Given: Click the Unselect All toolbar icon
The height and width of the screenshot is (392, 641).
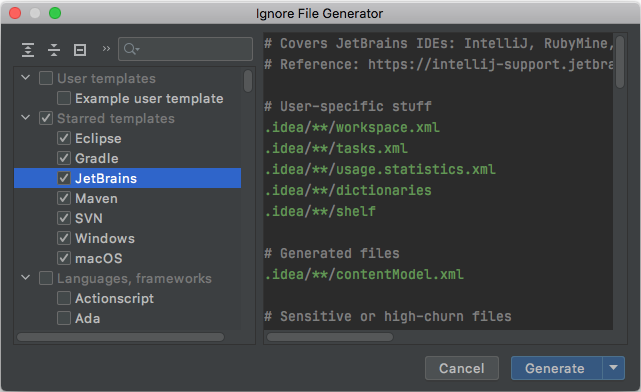Looking at the screenshot, I should point(80,49).
